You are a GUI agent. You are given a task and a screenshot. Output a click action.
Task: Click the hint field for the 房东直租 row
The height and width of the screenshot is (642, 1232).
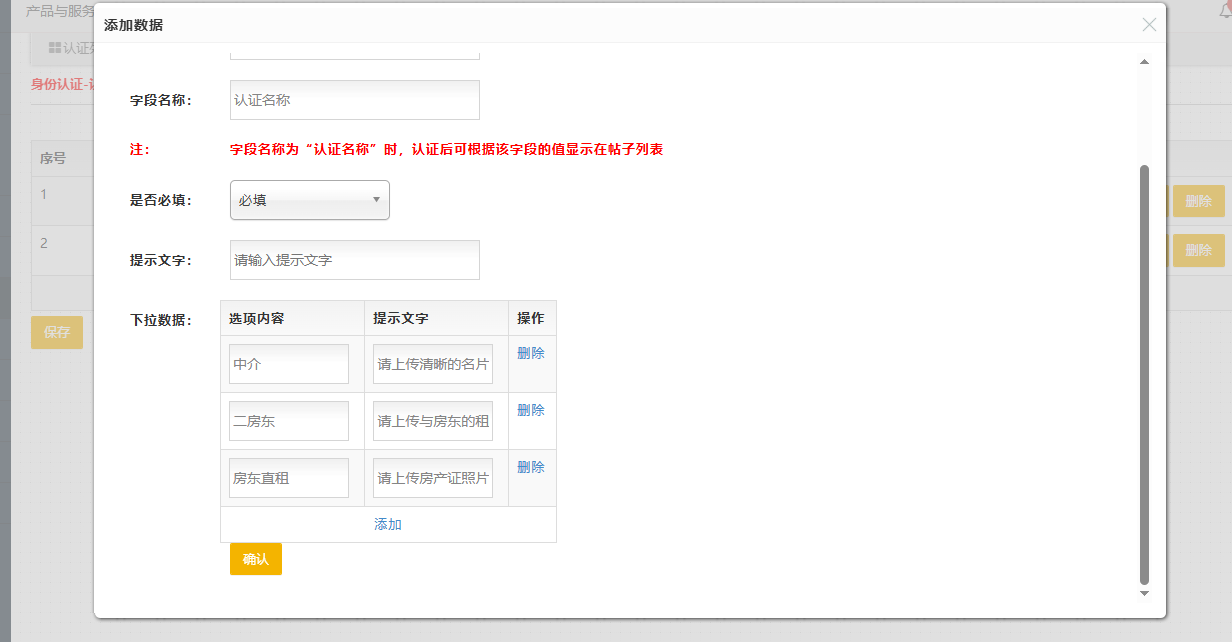tap(432, 478)
